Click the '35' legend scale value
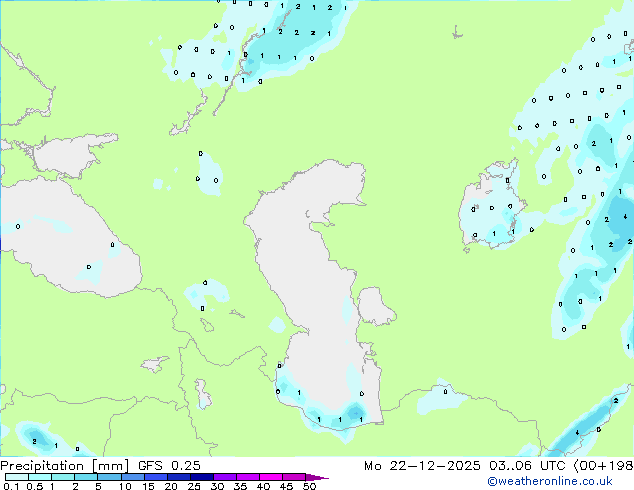634x490 pixels. pos(240,486)
